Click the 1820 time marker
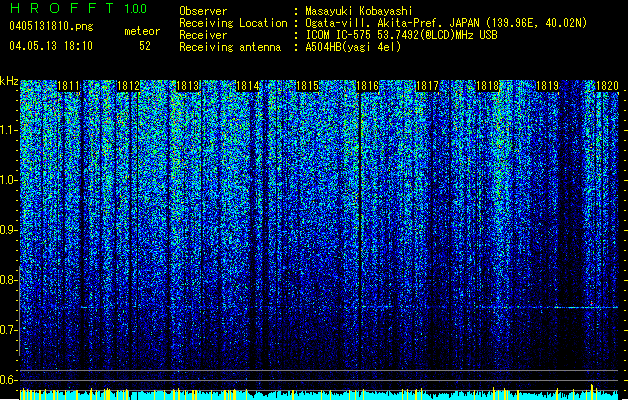The image size is (629, 400). click(x=607, y=86)
